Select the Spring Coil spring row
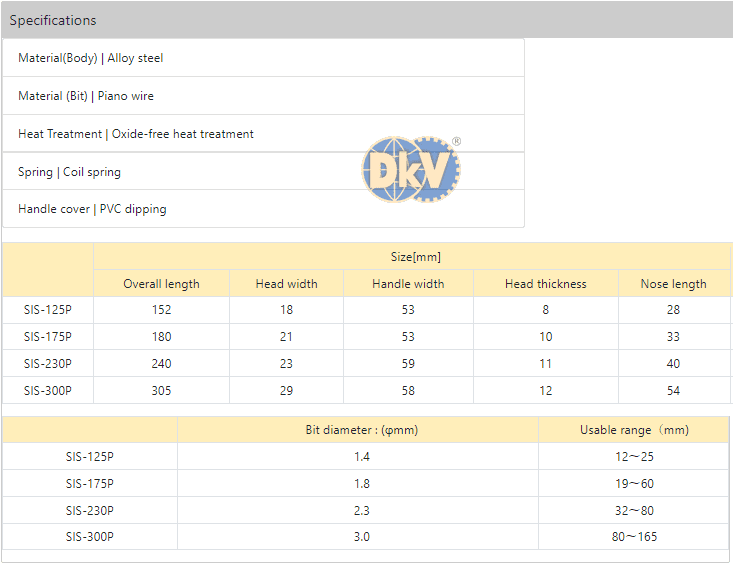This screenshot has height=566, width=733. click(69, 172)
